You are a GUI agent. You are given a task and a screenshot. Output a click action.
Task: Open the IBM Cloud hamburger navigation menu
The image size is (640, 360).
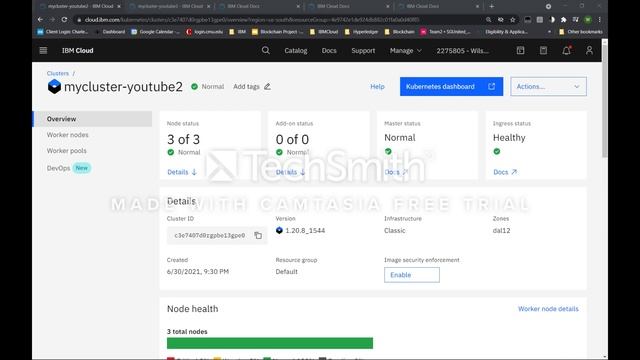point(43,51)
